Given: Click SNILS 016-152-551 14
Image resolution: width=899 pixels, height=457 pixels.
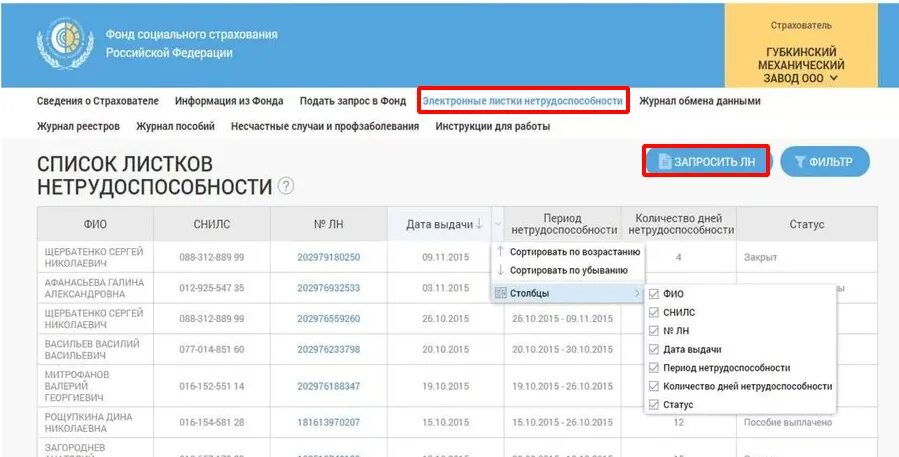Looking at the screenshot, I should (212, 386).
